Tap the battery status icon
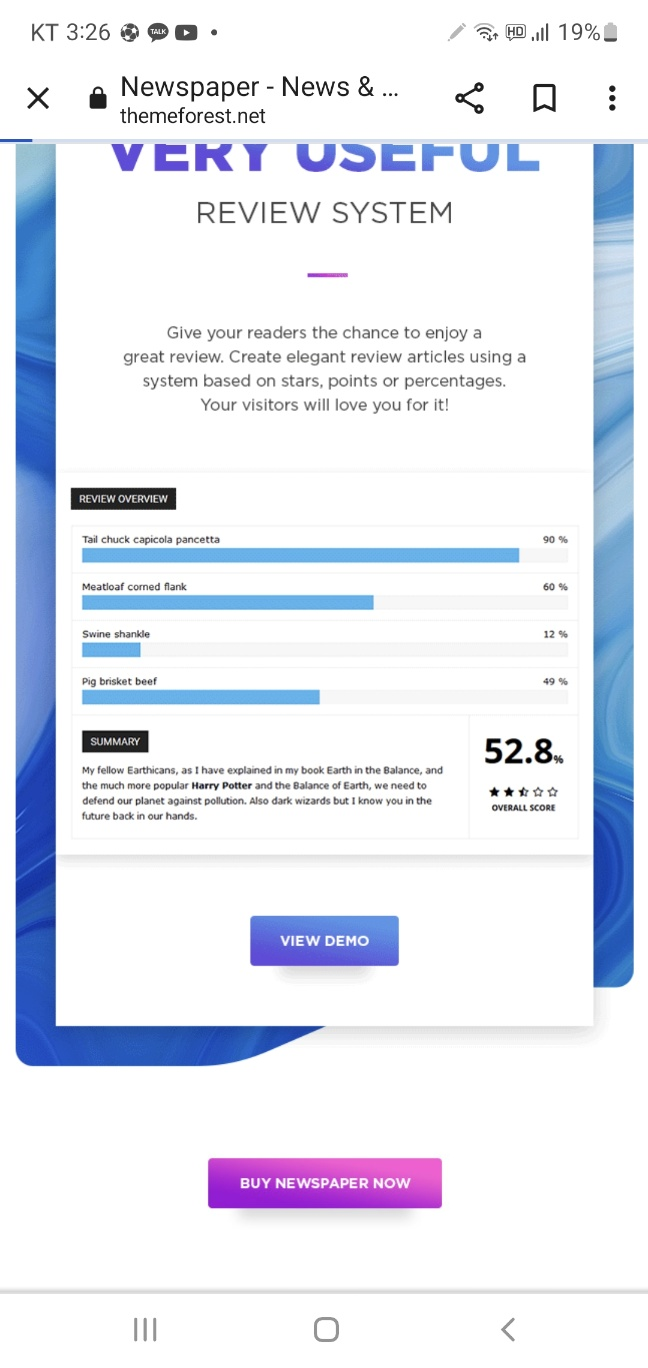The height and width of the screenshot is (1368, 648). click(x=611, y=32)
